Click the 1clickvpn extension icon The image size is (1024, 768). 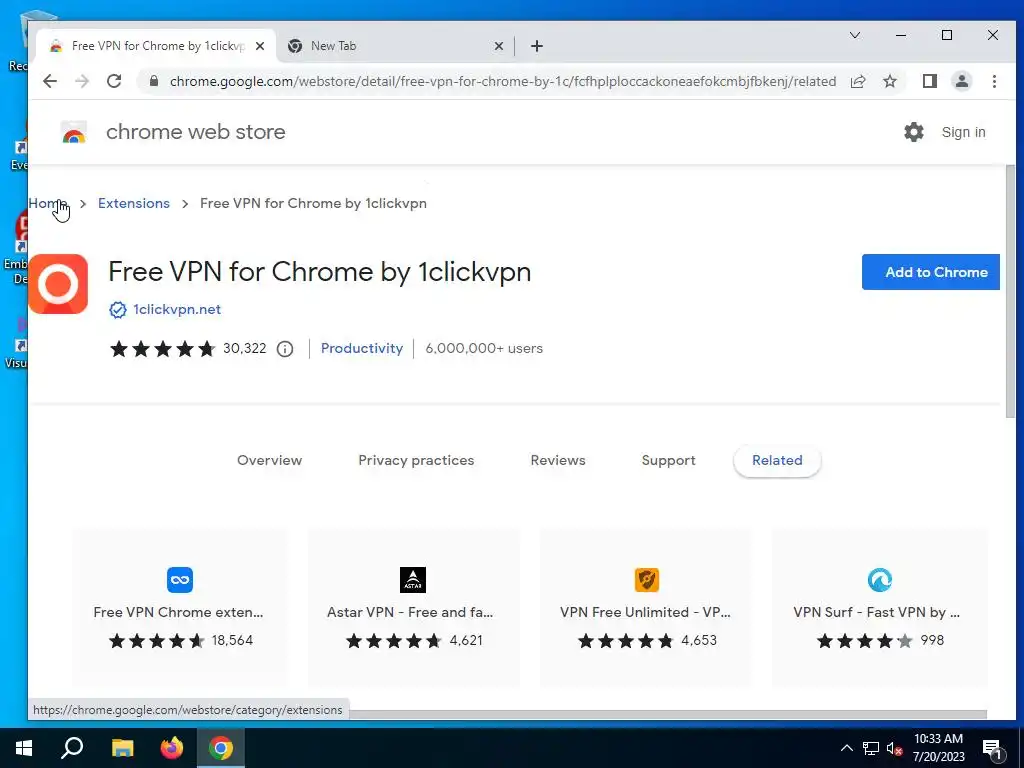(x=58, y=284)
